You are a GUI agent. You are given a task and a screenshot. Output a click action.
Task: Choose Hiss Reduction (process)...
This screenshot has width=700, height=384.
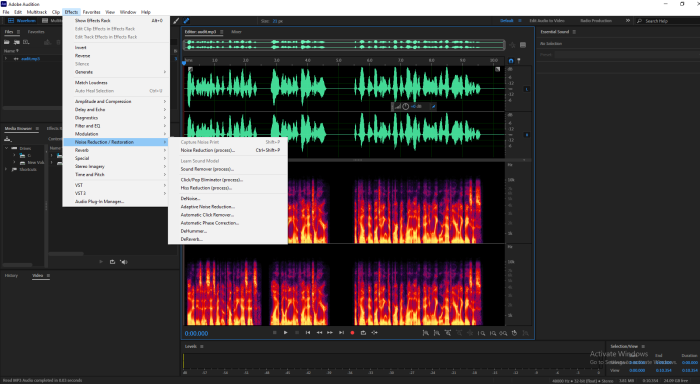[x=228, y=188]
